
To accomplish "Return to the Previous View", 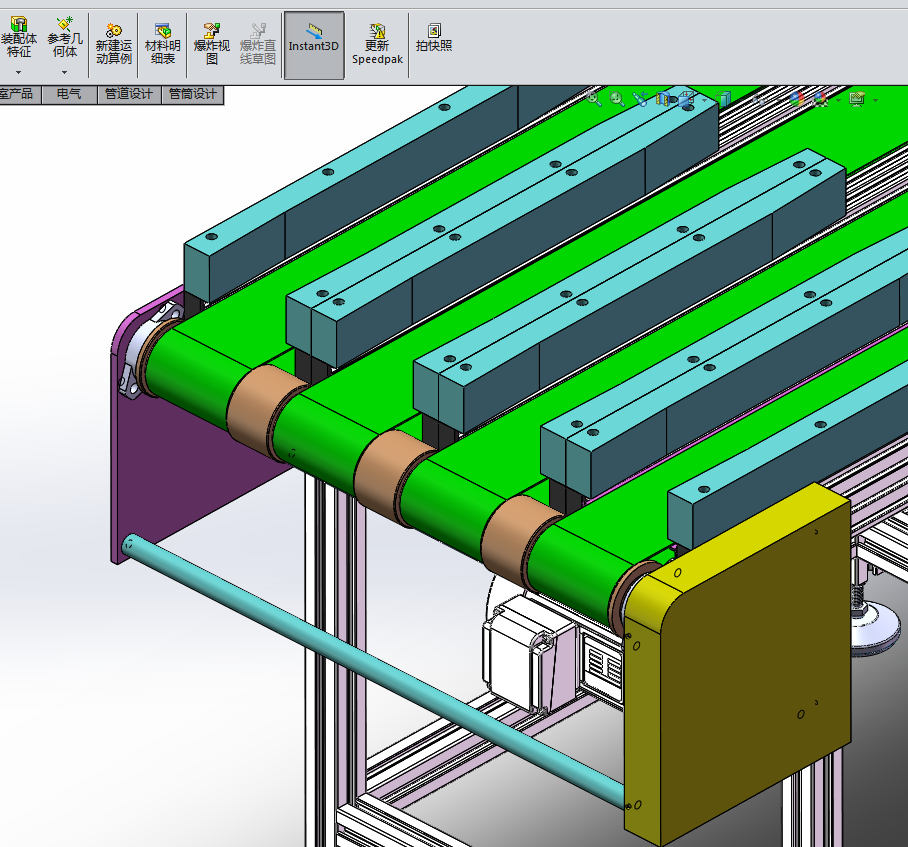I will [x=640, y=99].
